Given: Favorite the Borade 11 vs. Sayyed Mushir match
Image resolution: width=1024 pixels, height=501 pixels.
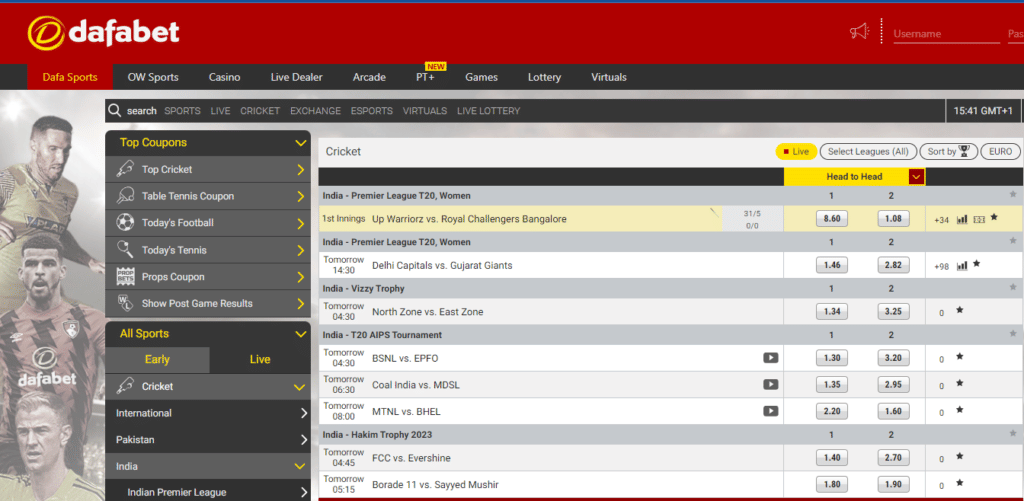Looking at the screenshot, I should point(959,483).
